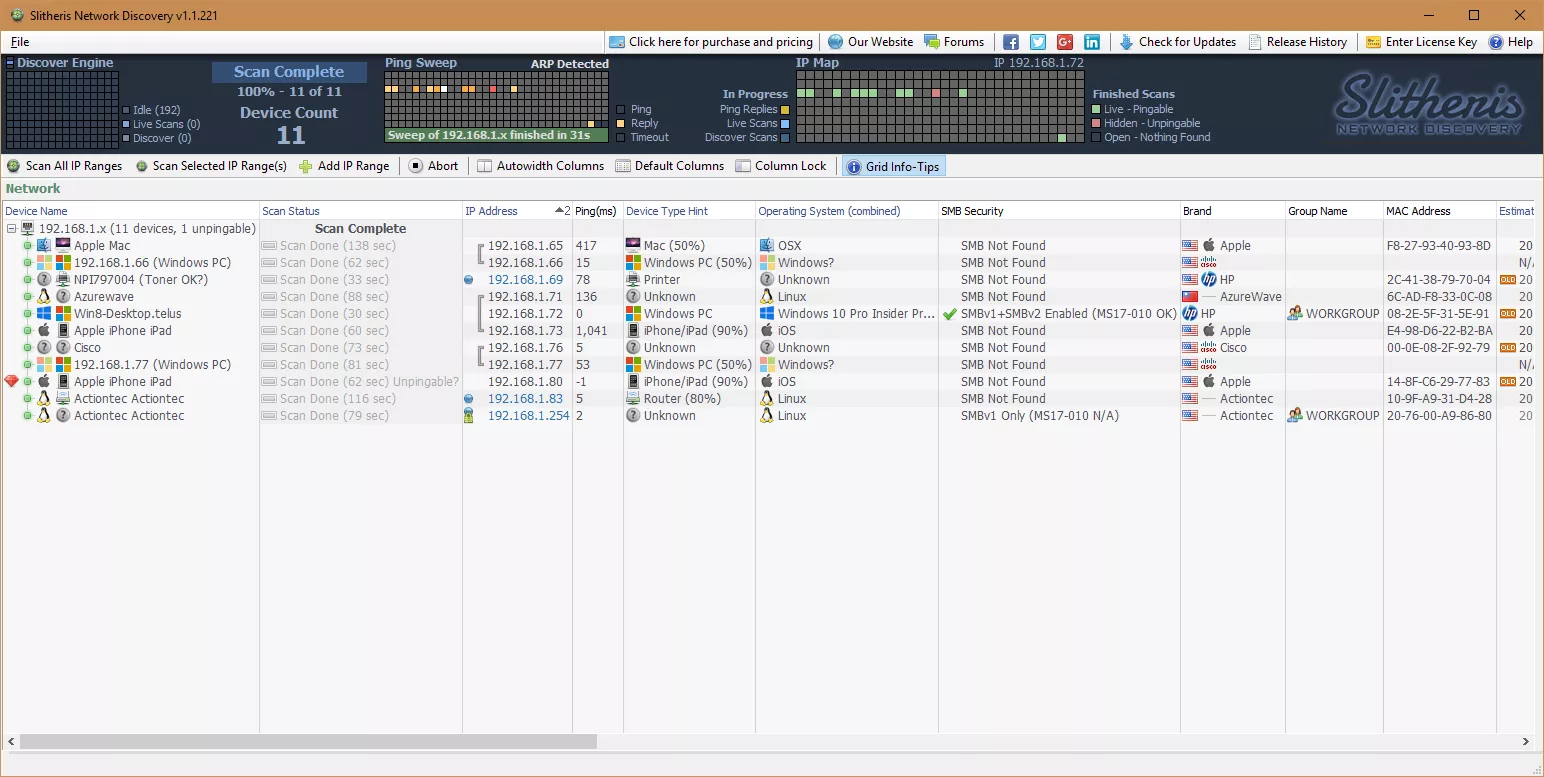Click the Windows 10 Pro Insider OS icon
The height and width of the screenshot is (777, 1544).
[766, 314]
